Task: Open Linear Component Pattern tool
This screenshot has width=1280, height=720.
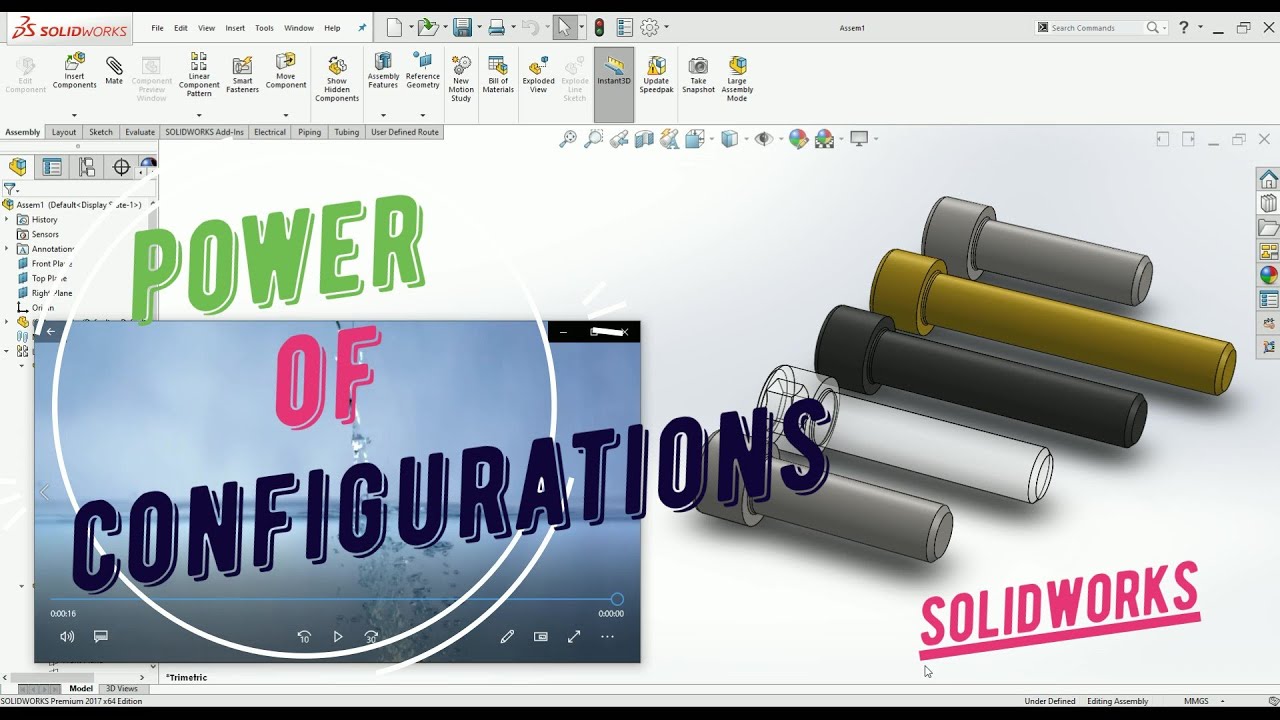Action: coord(199,75)
